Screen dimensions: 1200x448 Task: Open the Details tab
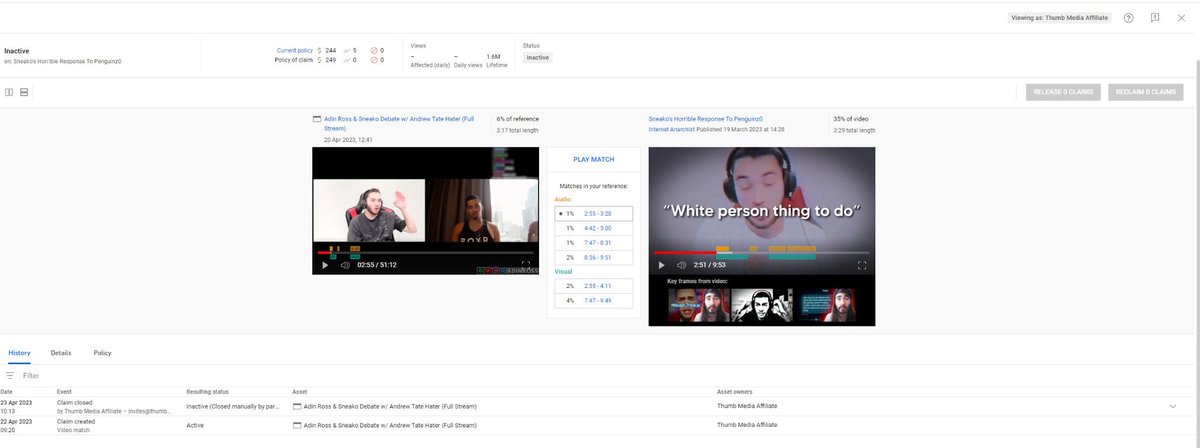[x=61, y=353]
